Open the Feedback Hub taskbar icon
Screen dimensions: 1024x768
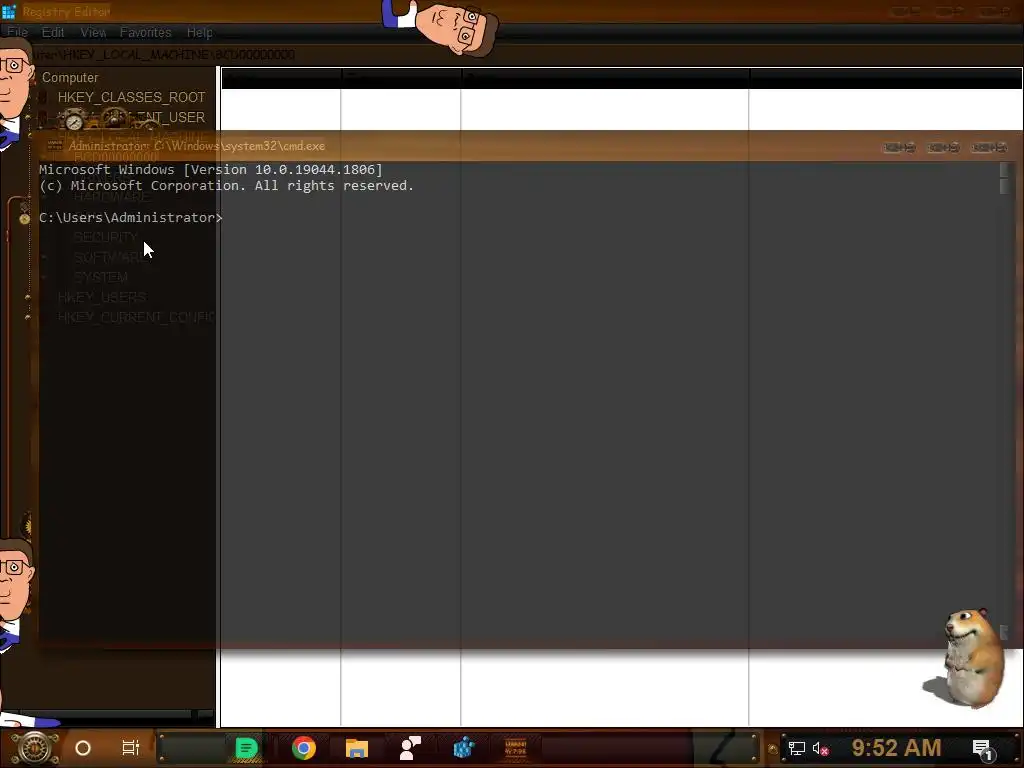click(410, 748)
